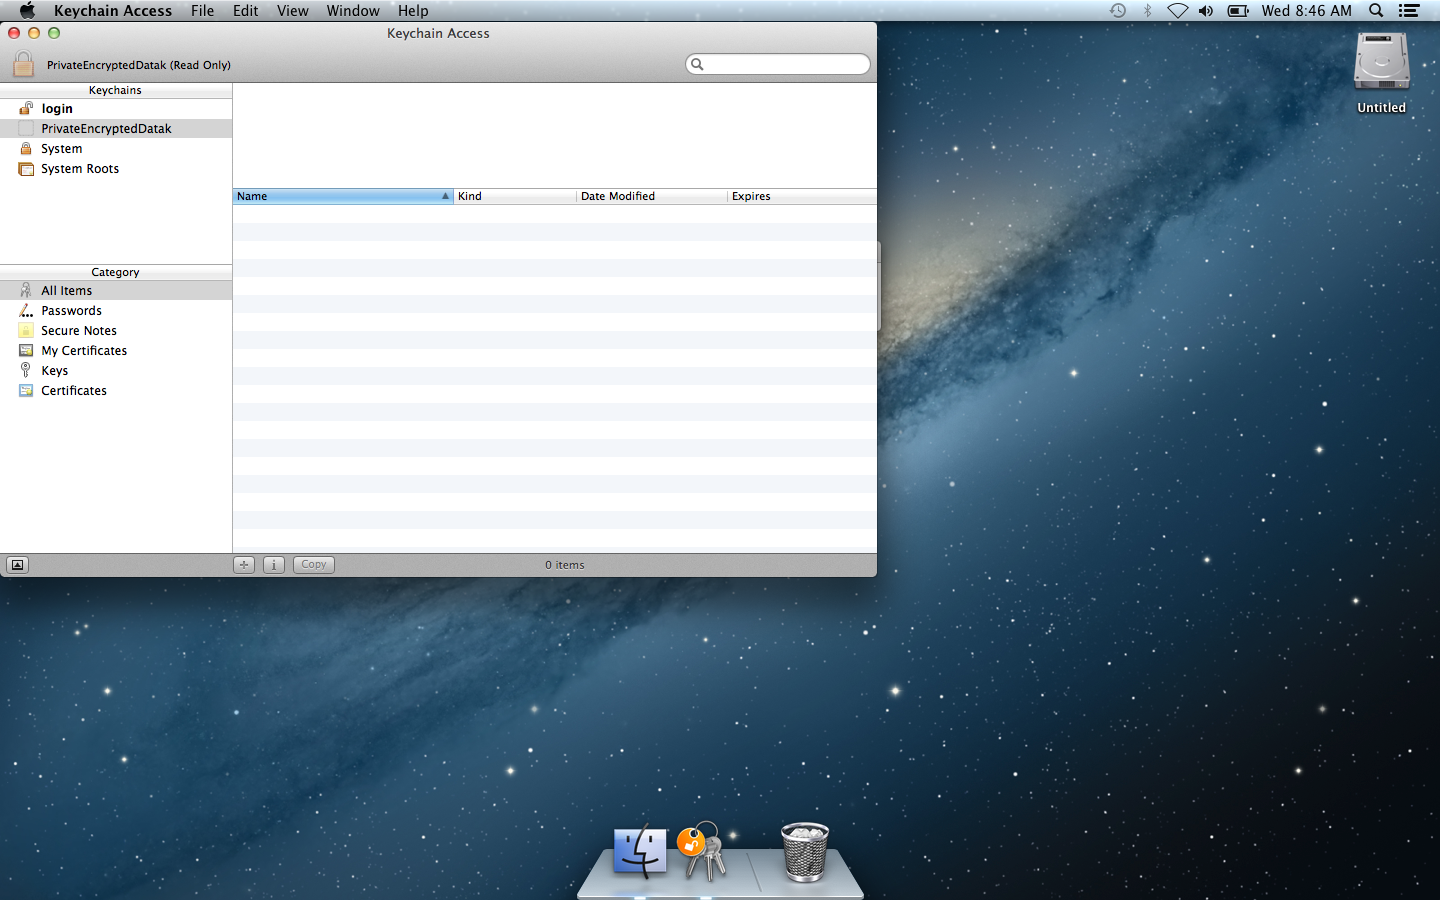
Task: Click the battery menu bar icon
Action: pyautogui.click(x=1238, y=10)
